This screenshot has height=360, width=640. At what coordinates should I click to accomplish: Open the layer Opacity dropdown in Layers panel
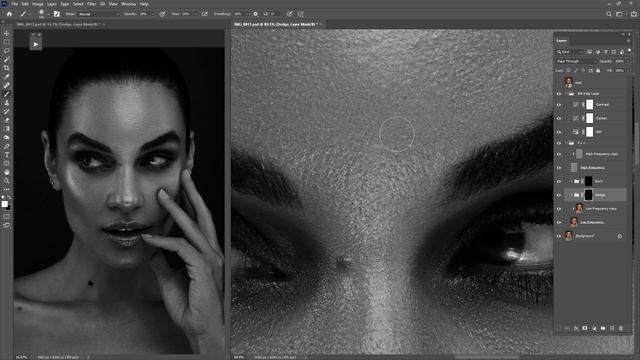click(x=628, y=61)
